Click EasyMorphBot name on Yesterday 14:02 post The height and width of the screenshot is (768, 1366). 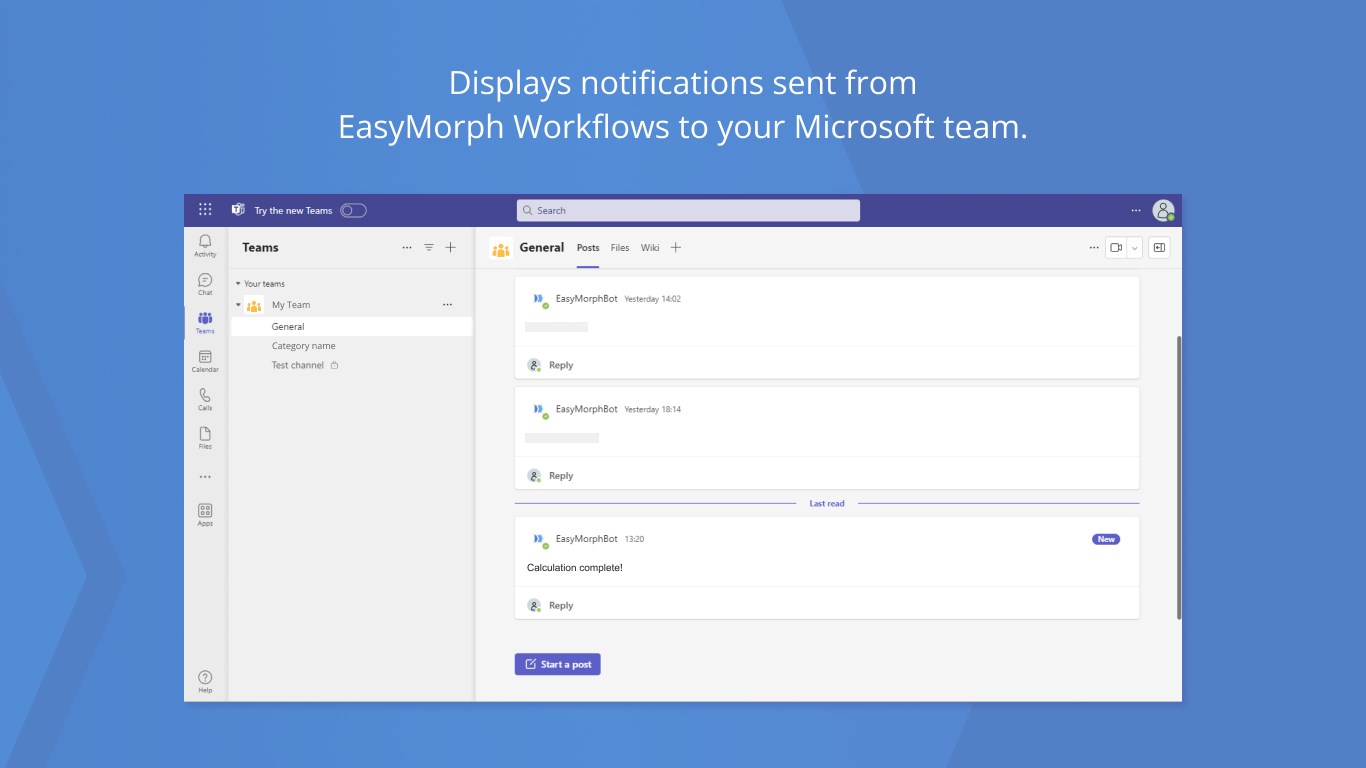click(x=587, y=299)
